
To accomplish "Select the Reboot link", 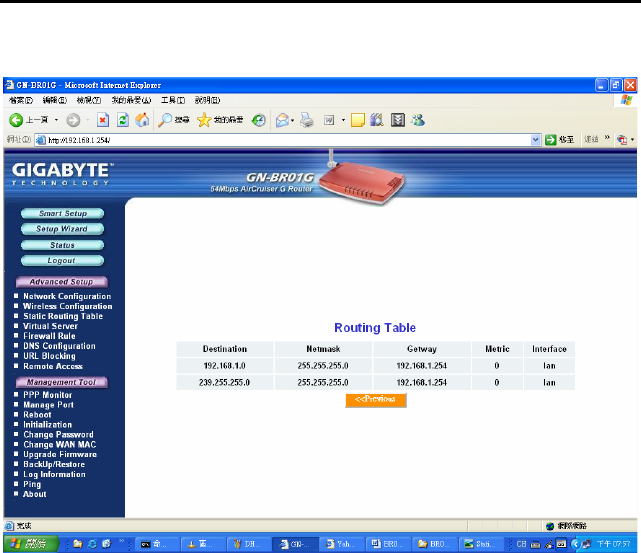I will [x=37, y=415].
